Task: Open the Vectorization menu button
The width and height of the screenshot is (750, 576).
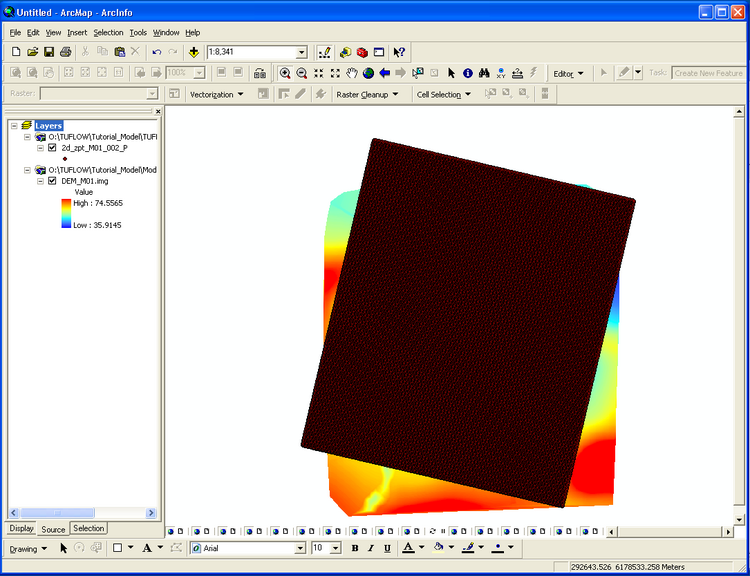Action: click(216, 94)
